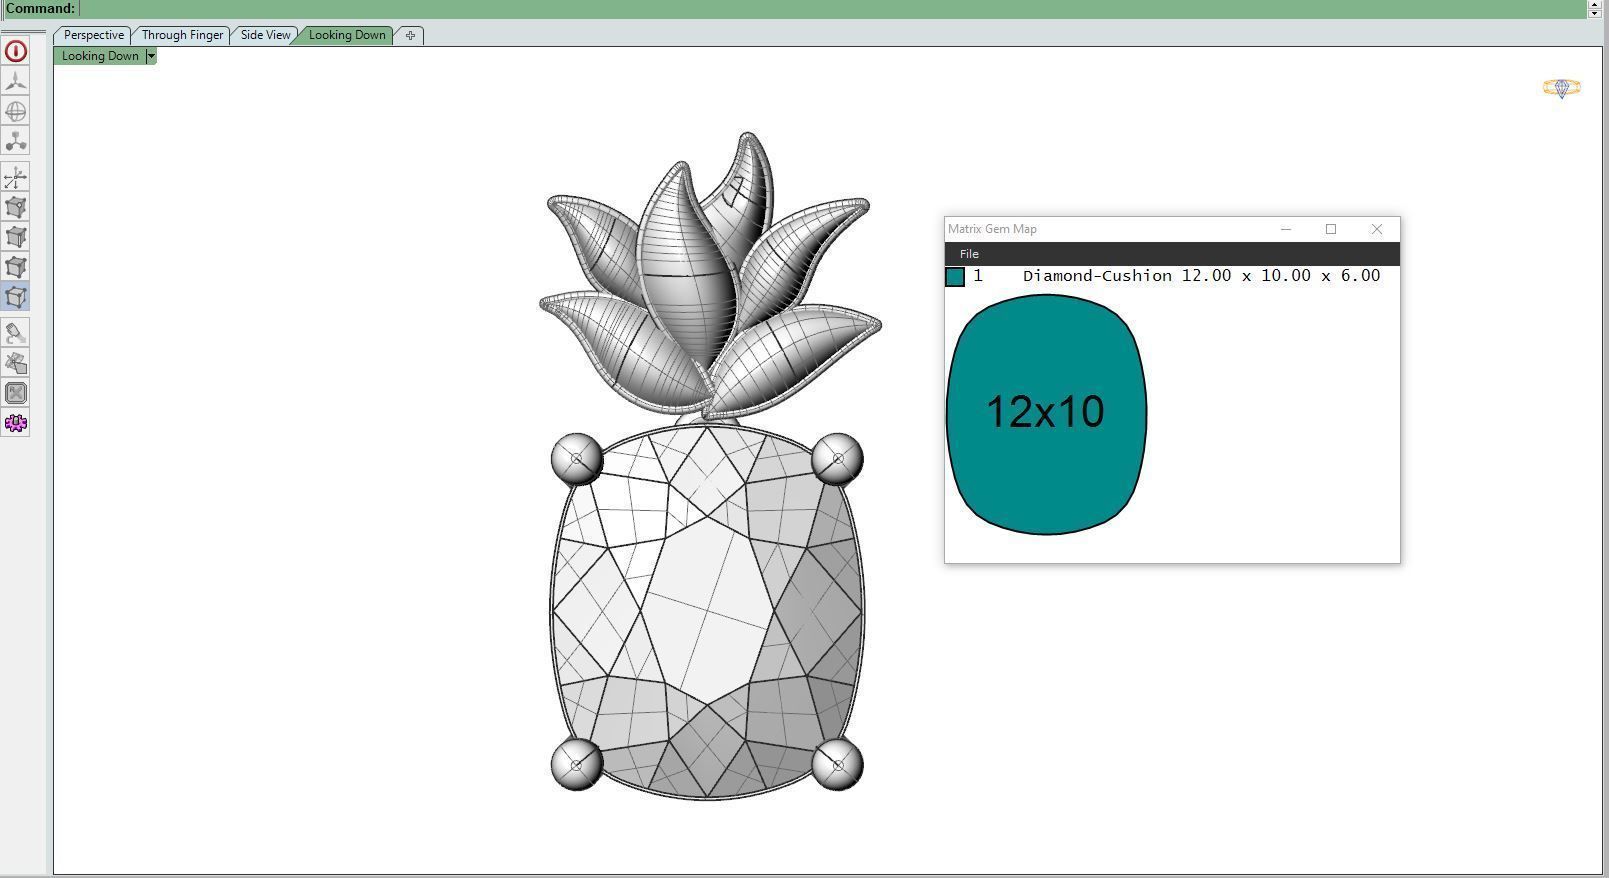Screen dimensions: 1609x878
Task: Click the purple gear icon
Action: pyautogui.click(x=16, y=423)
